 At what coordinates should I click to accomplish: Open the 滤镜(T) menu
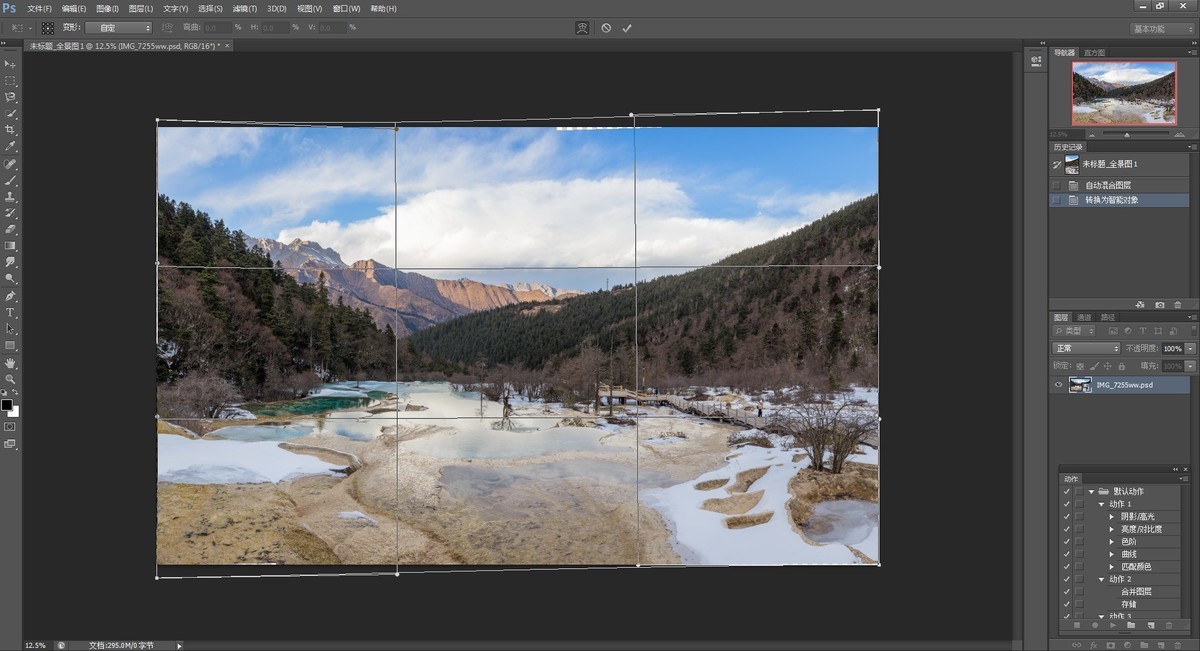click(246, 8)
